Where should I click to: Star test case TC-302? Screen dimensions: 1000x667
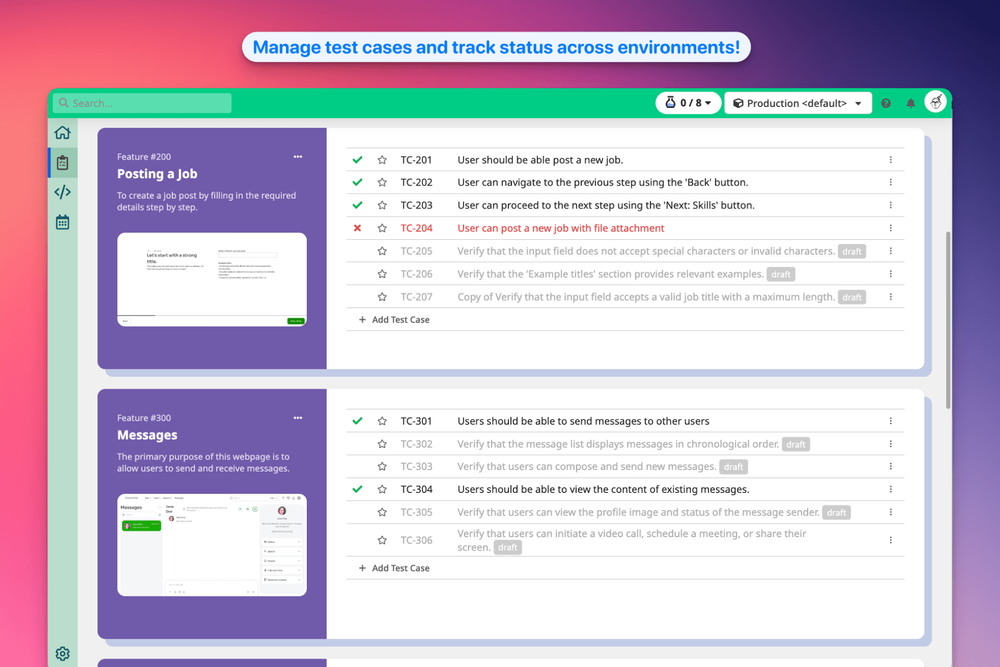tap(382, 444)
